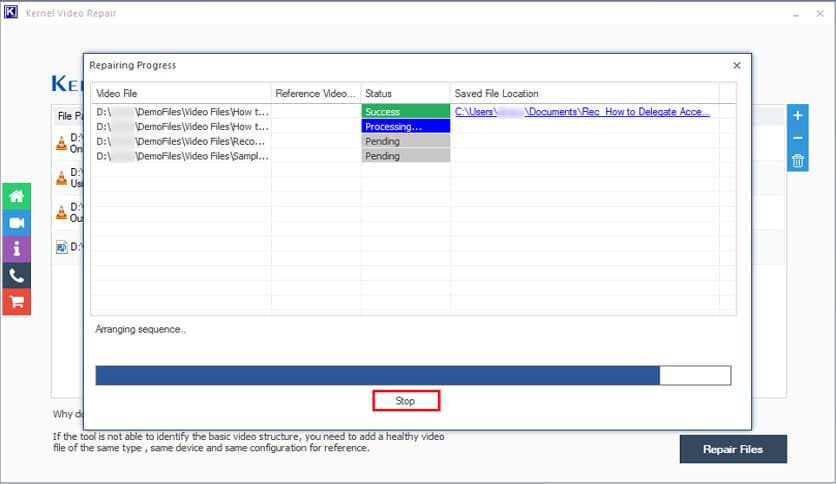The height and width of the screenshot is (484, 836).
Task: Open the saved file location link
Action: pos(582,112)
